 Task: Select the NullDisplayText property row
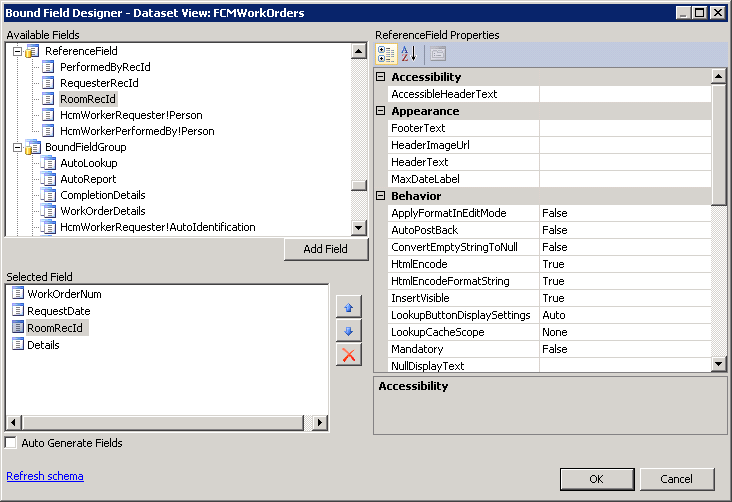(x=549, y=366)
